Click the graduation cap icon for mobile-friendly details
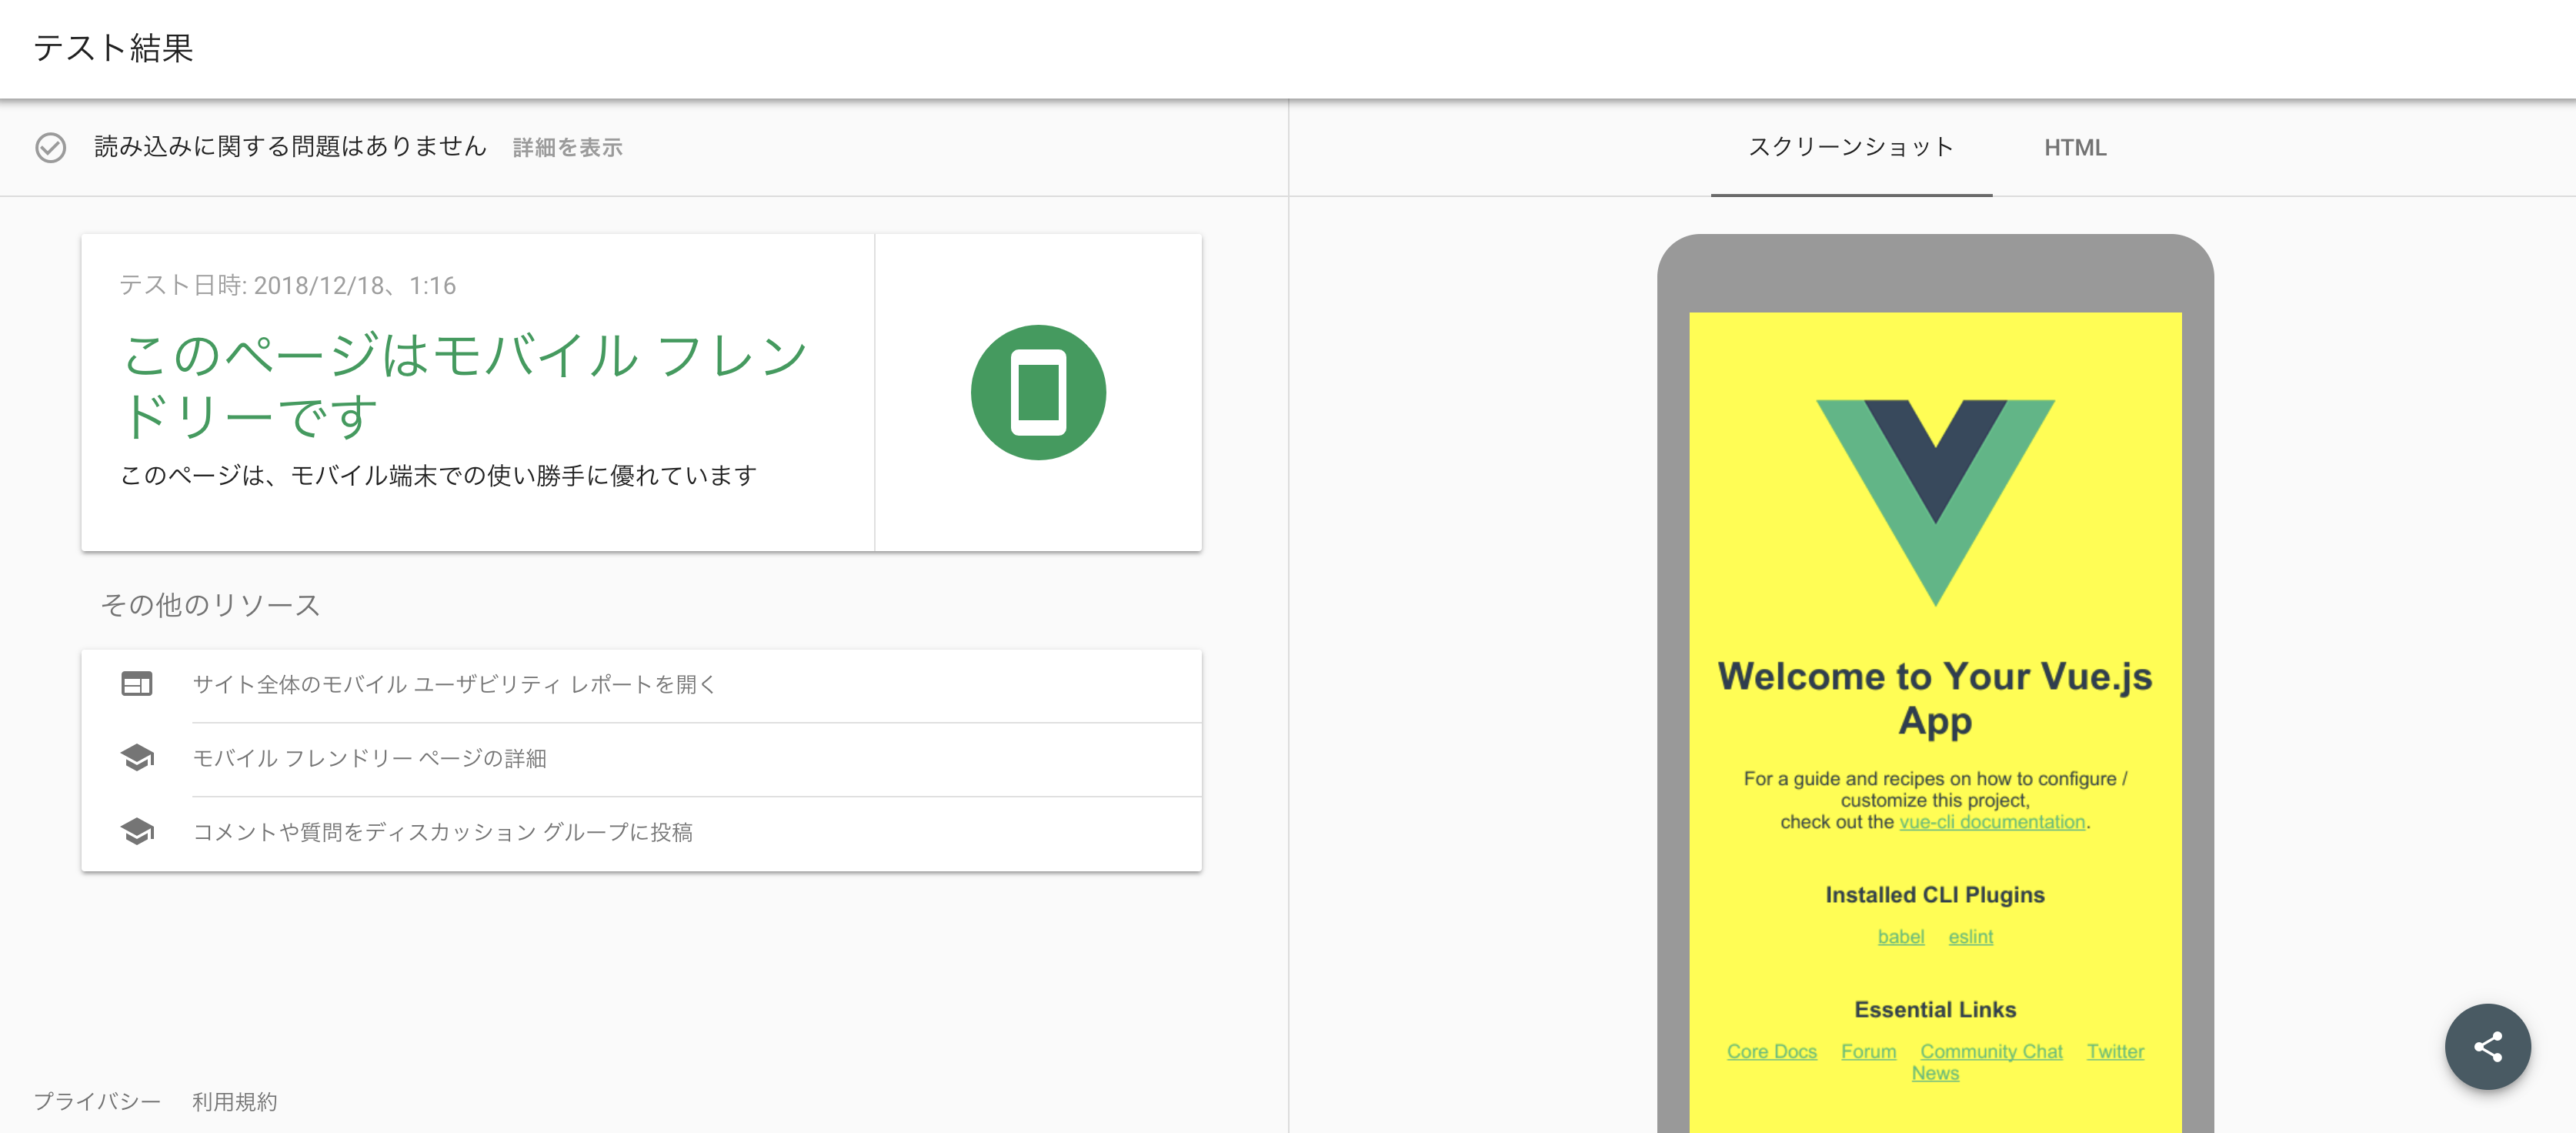2576x1133 pixels. [137, 758]
